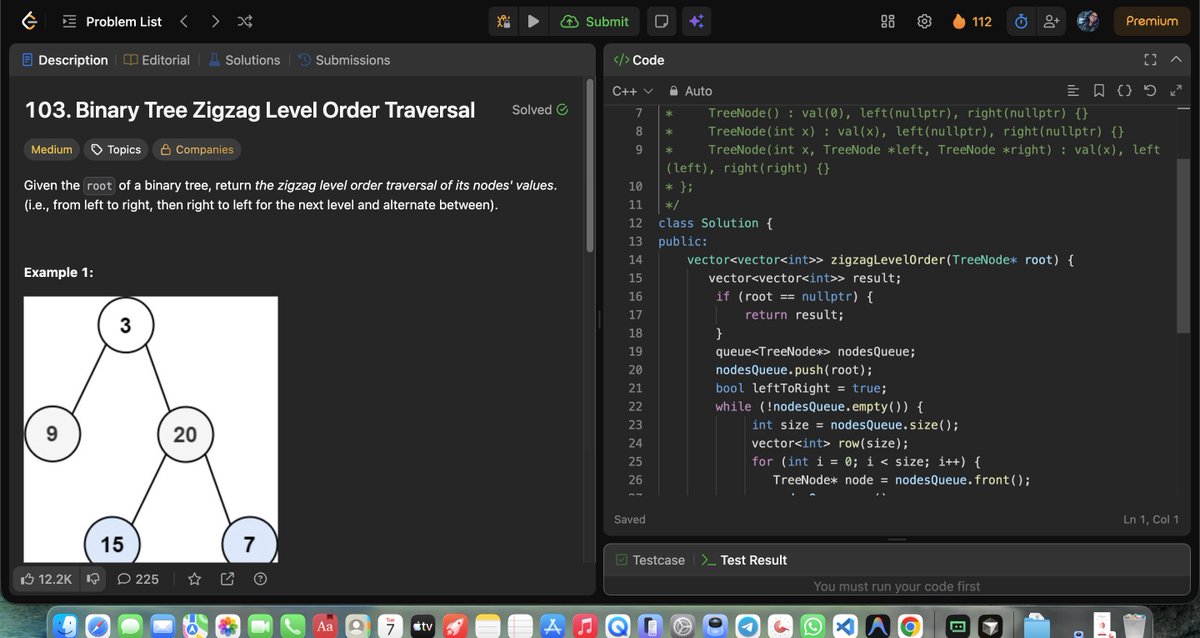This screenshot has width=1200, height=638.
Task: Open the settings gear icon
Action: [x=925, y=21]
